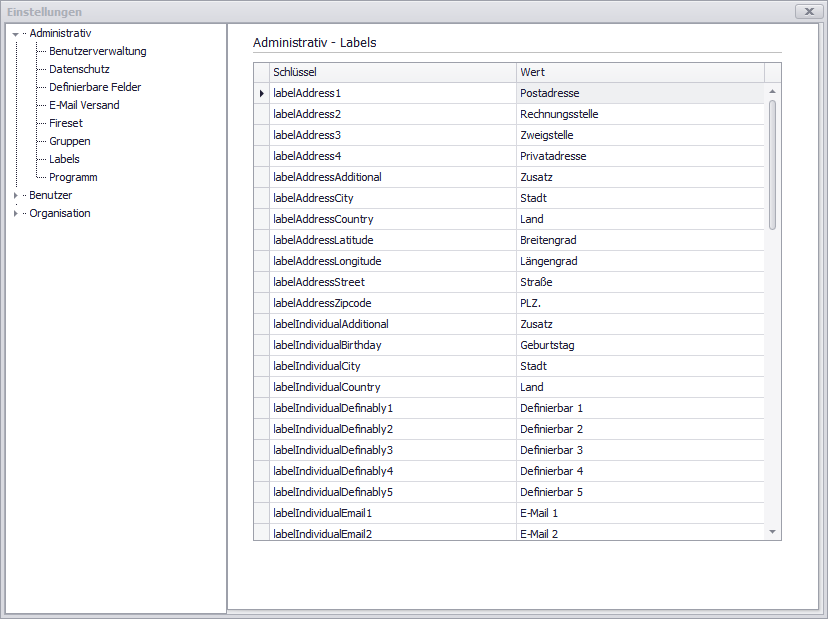Edit the Rechnungsstelle value cell
The width and height of the screenshot is (828, 619).
[x=640, y=114]
